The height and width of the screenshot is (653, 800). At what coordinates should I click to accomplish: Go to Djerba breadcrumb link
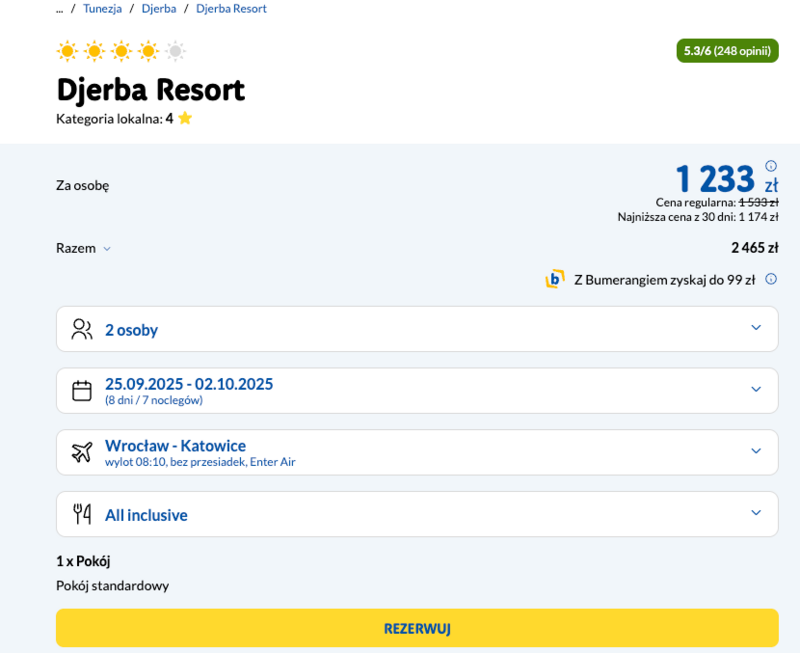[x=159, y=9]
